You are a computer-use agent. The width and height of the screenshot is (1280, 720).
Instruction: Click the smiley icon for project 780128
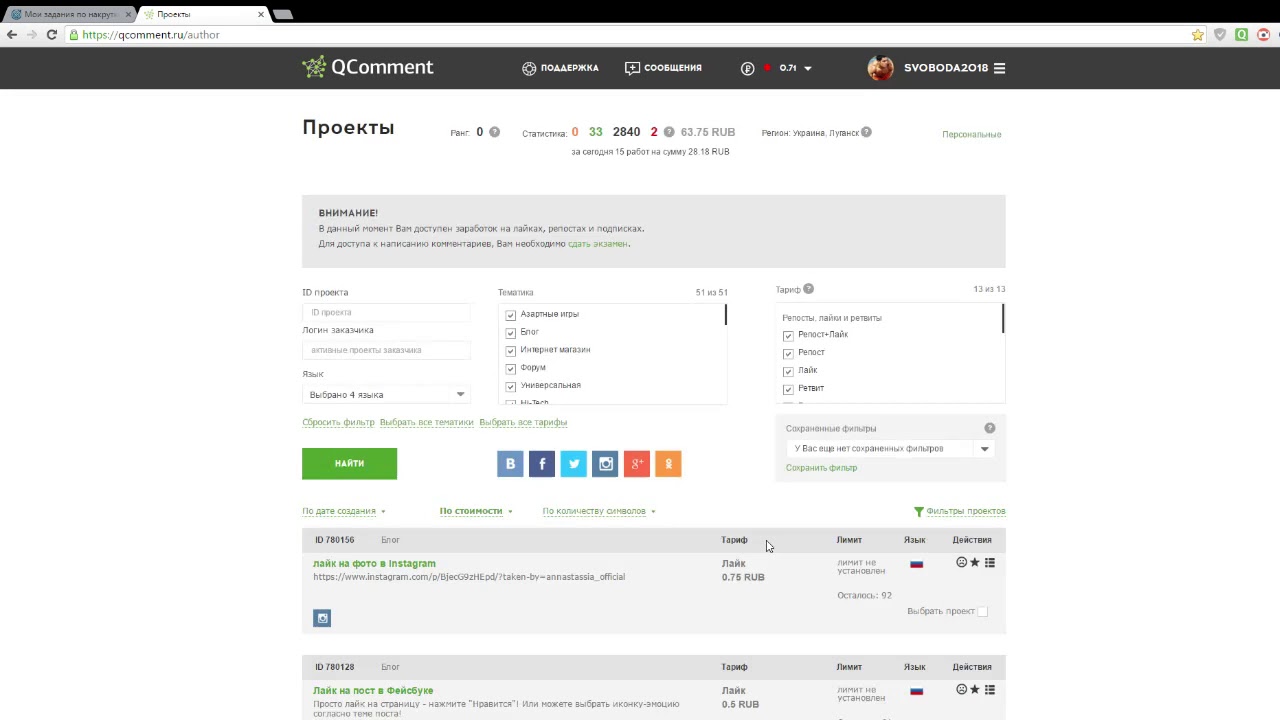click(962, 690)
